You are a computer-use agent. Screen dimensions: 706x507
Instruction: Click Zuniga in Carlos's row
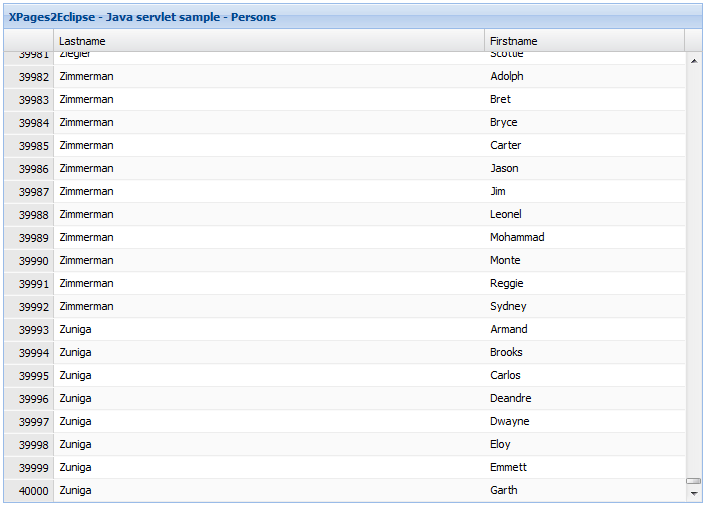click(75, 376)
